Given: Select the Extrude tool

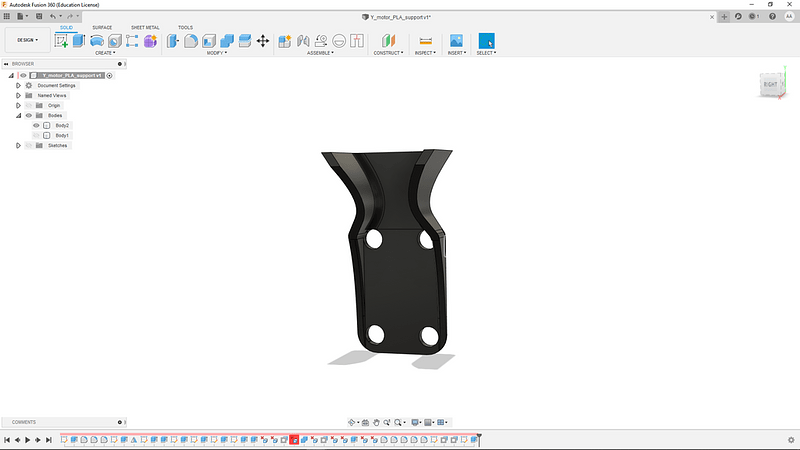Looking at the screenshot, I should coord(79,41).
